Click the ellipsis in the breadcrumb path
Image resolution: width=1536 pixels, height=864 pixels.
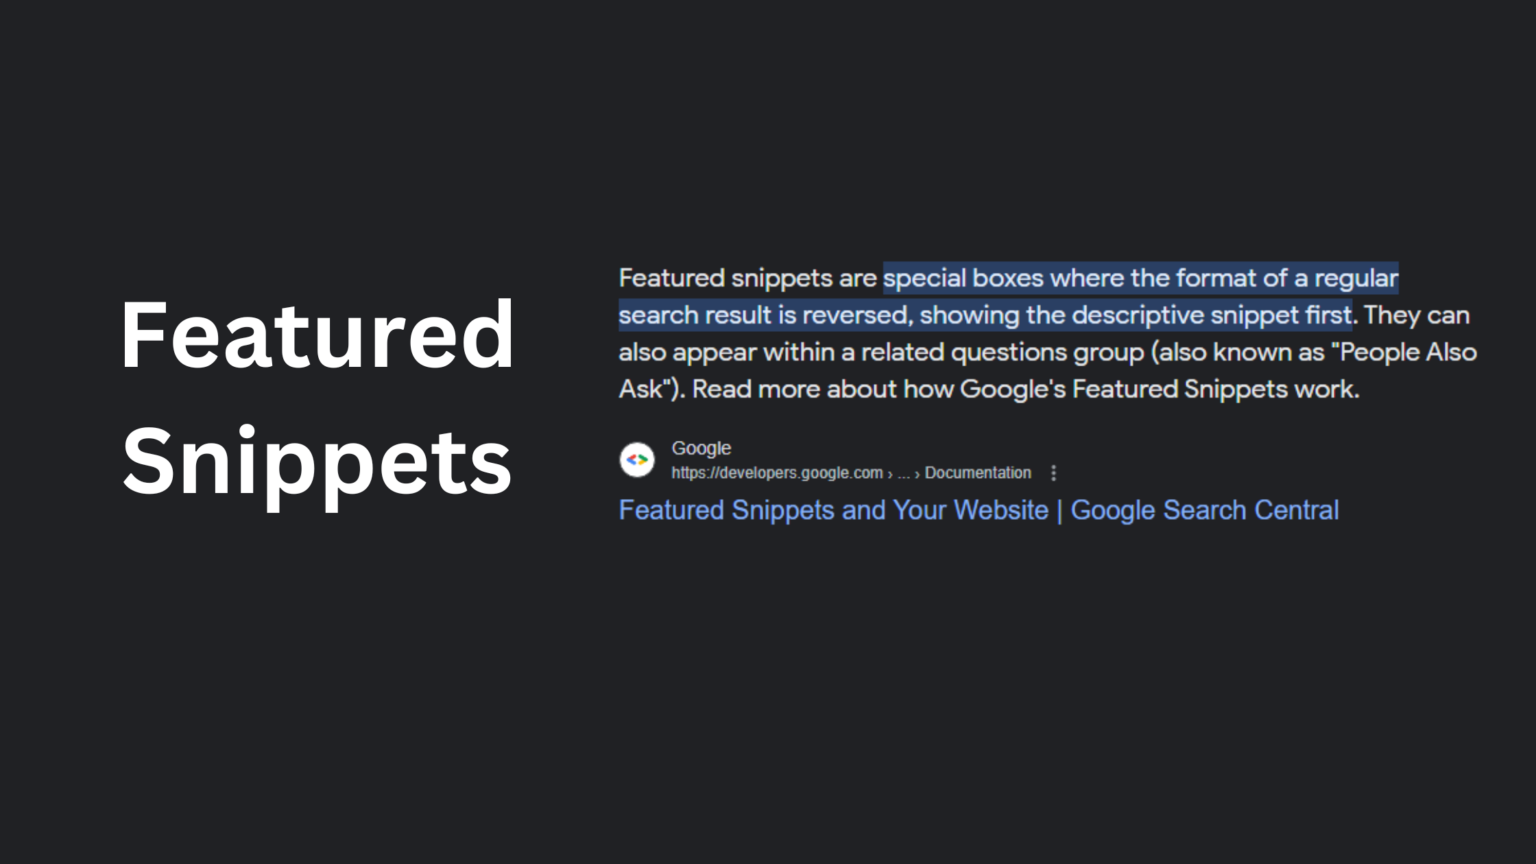point(903,473)
